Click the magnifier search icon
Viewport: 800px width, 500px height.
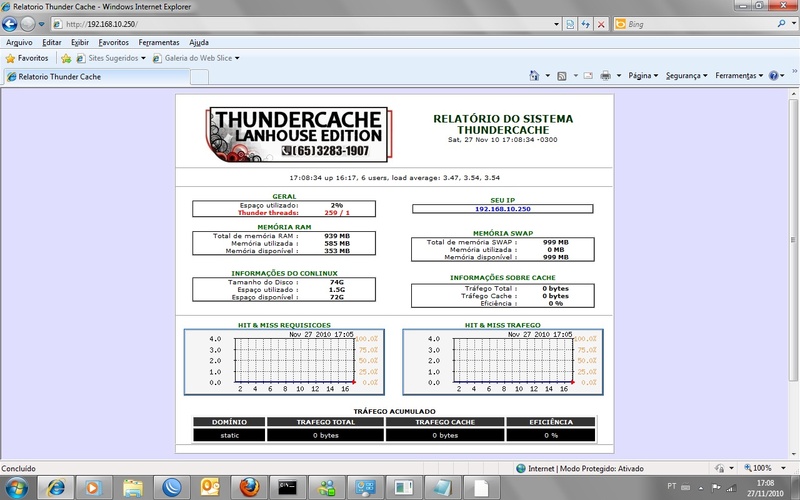[781, 23]
